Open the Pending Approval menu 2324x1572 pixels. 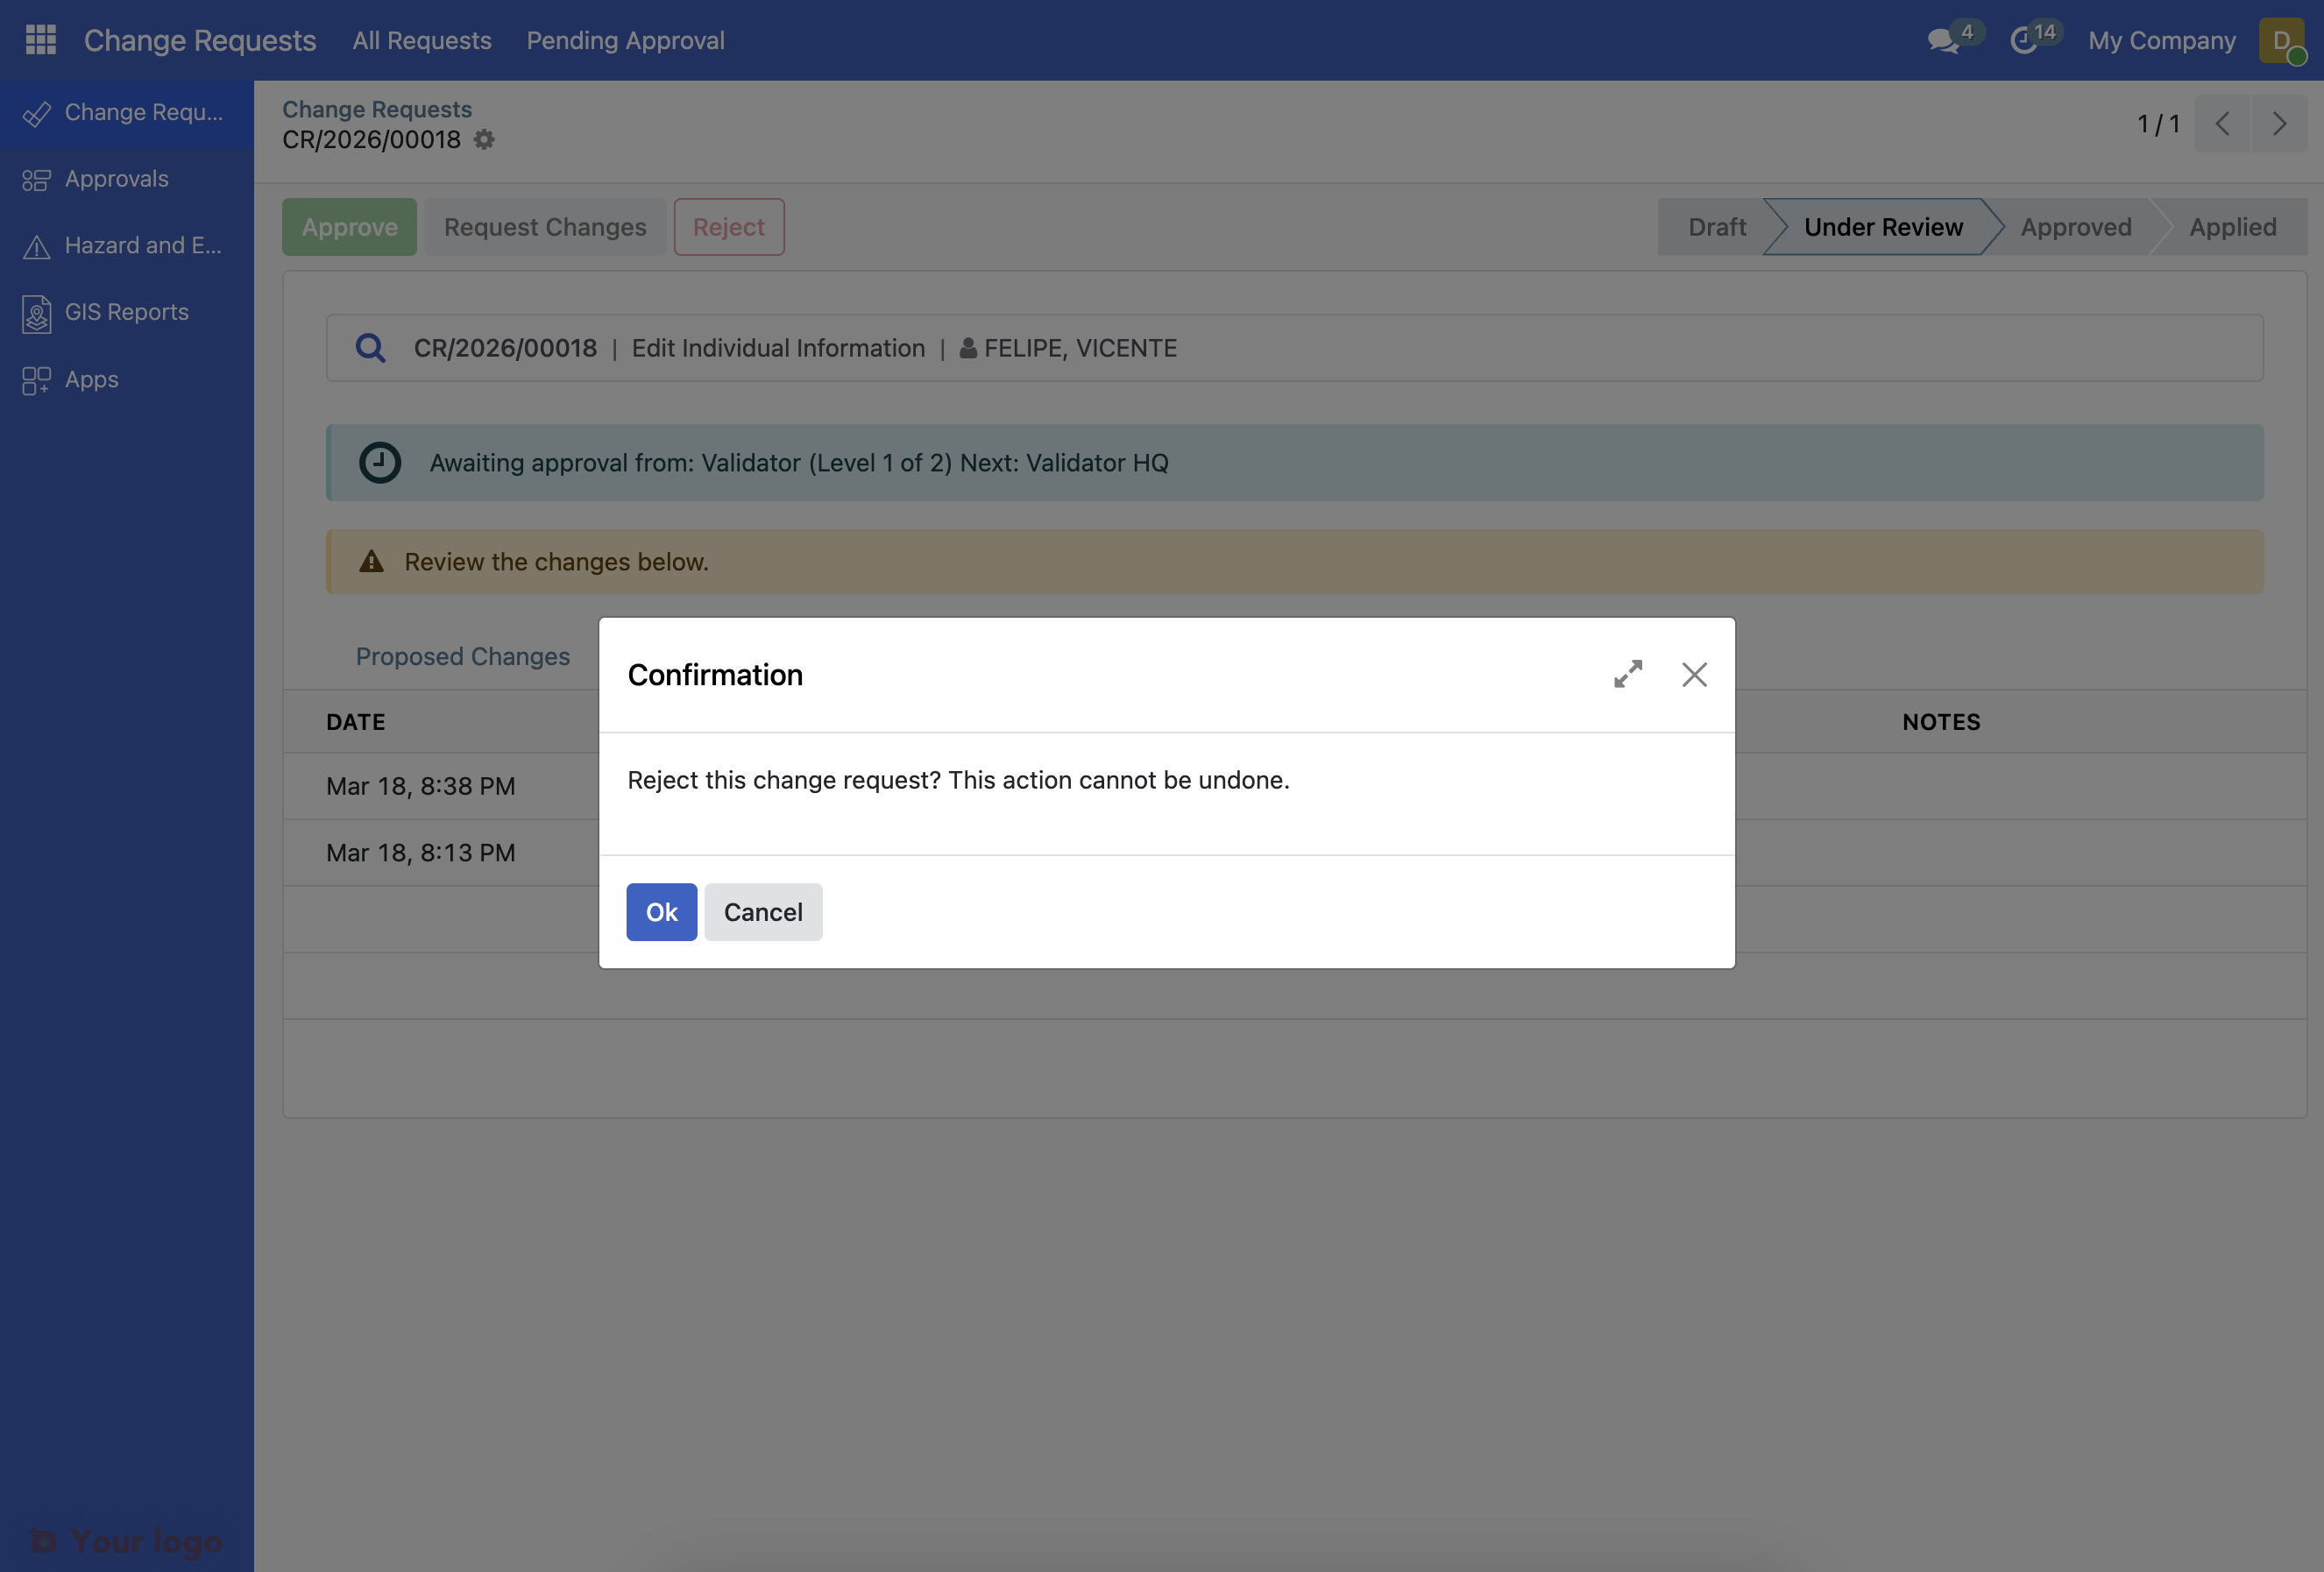(x=626, y=41)
